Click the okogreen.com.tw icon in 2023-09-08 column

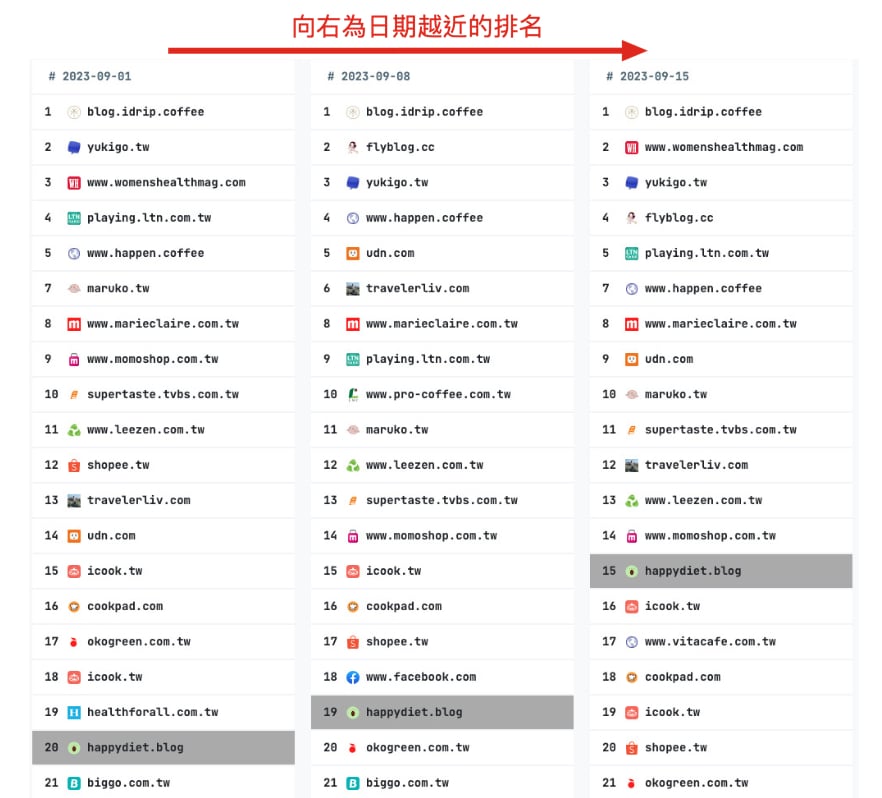coord(353,748)
